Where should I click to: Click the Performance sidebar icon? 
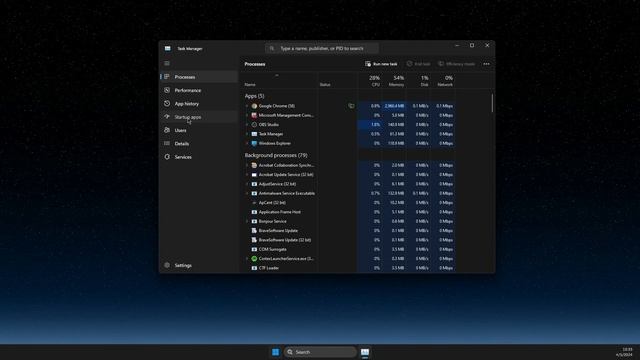pos(167,90)
